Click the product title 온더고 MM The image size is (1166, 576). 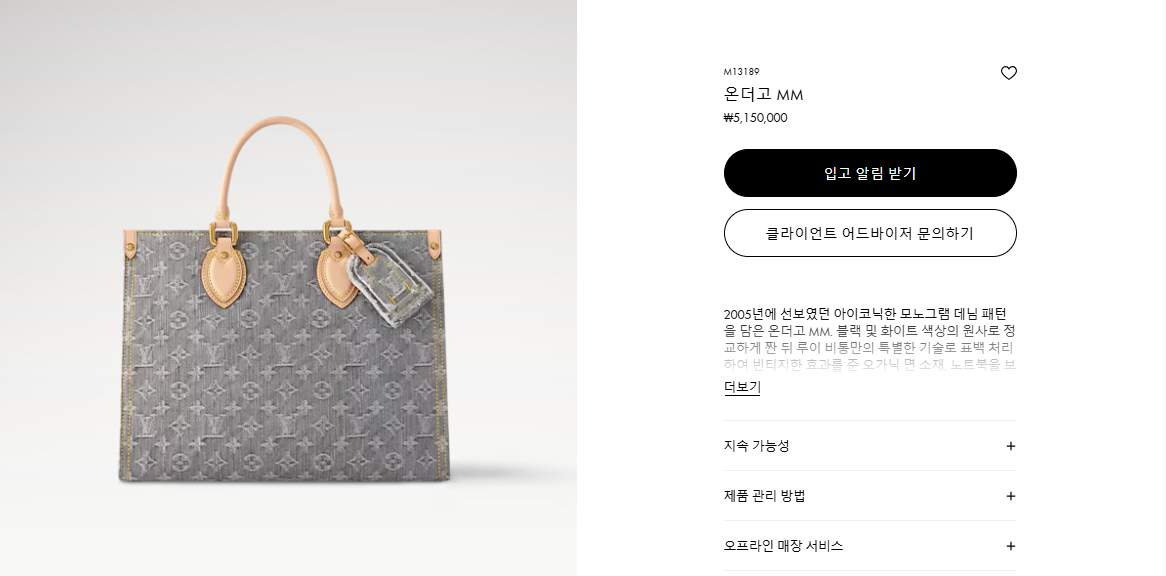point(764,95)
